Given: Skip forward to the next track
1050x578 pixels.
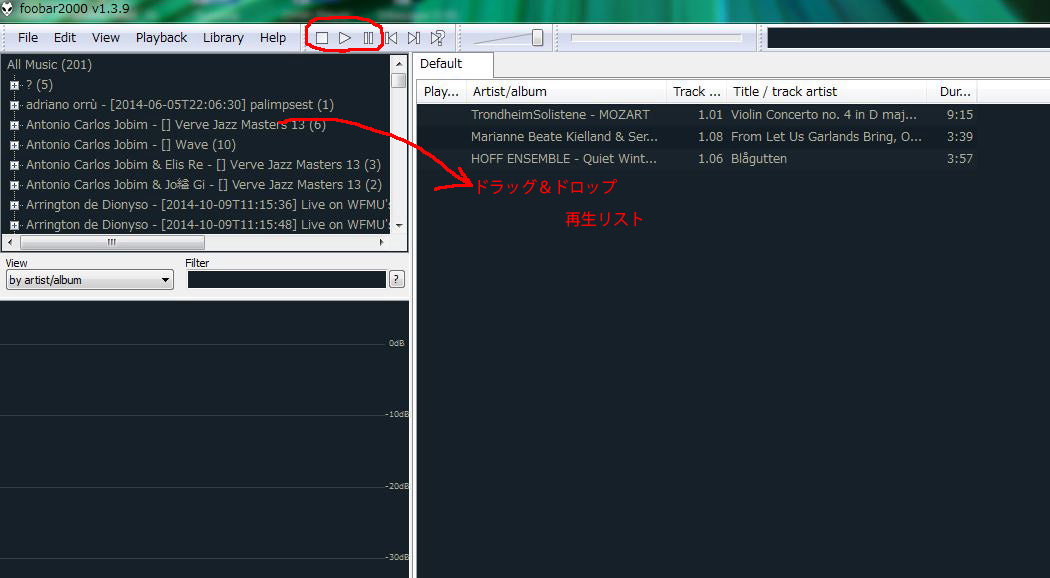Looking at the screenshot, I should [415, 38].
